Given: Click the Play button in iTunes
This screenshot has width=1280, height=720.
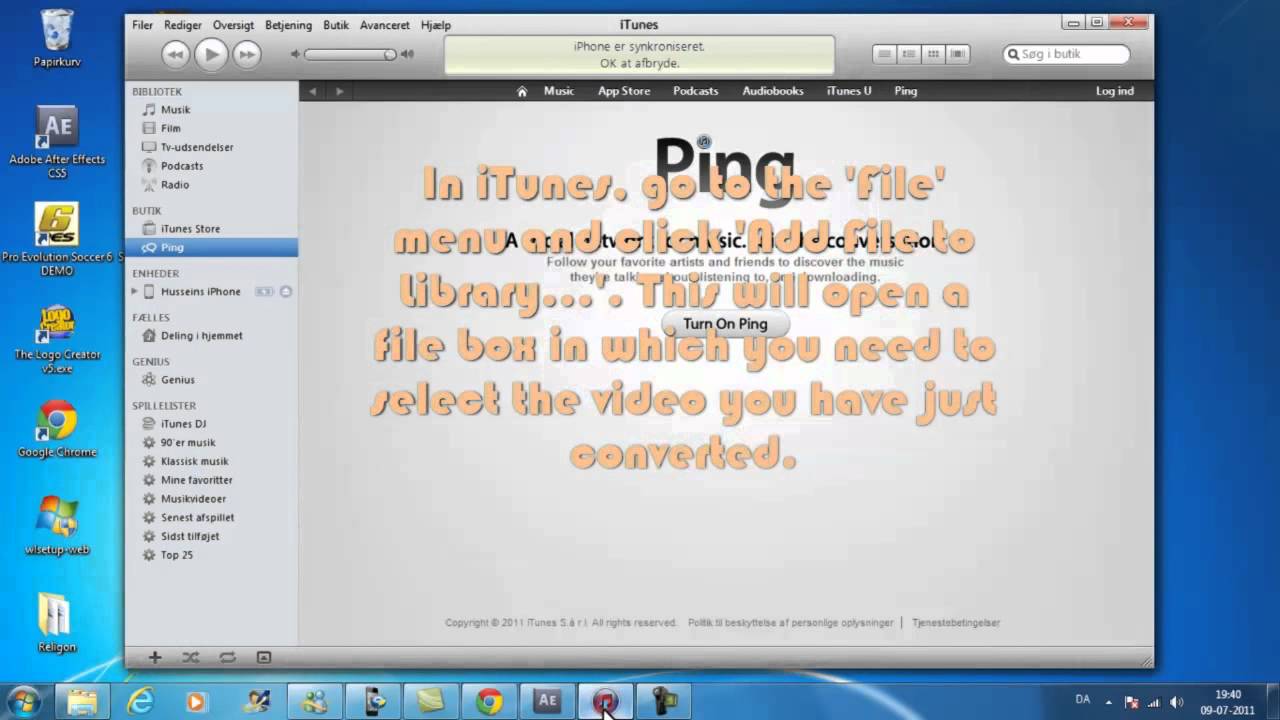Looking at the screenshot, I should tap(211, 54).
